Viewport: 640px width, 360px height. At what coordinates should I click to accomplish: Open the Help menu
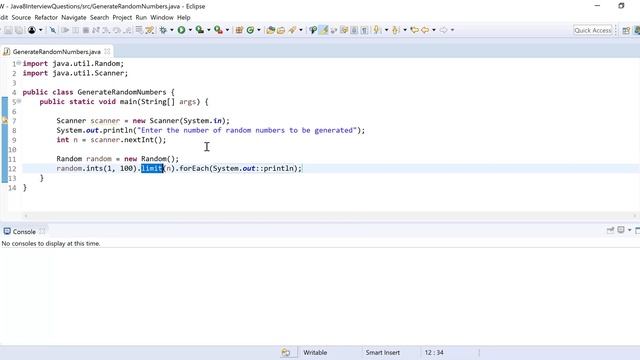184,18
